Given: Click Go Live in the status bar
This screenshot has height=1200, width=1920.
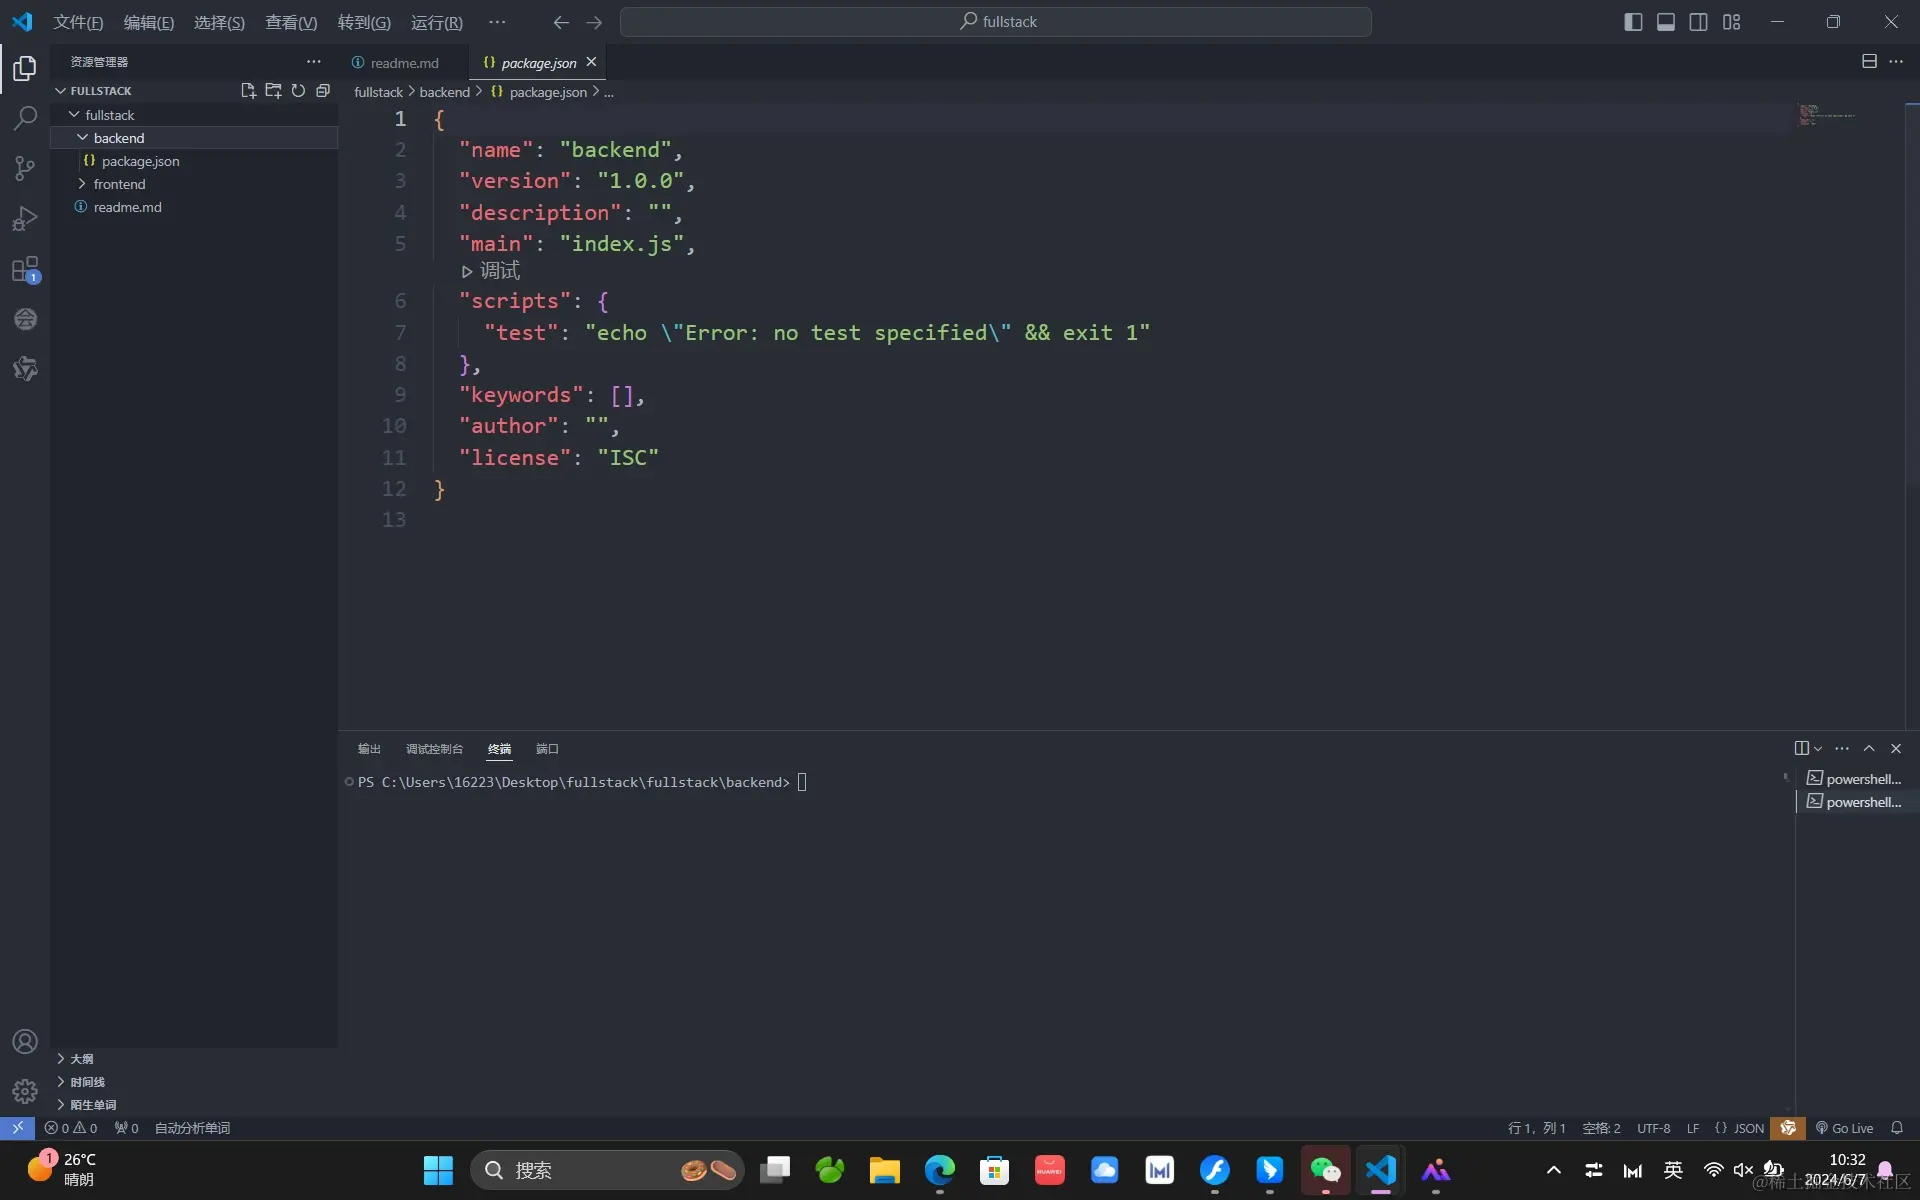Looking at the screenshot, I should [x=1845, y=1128].
